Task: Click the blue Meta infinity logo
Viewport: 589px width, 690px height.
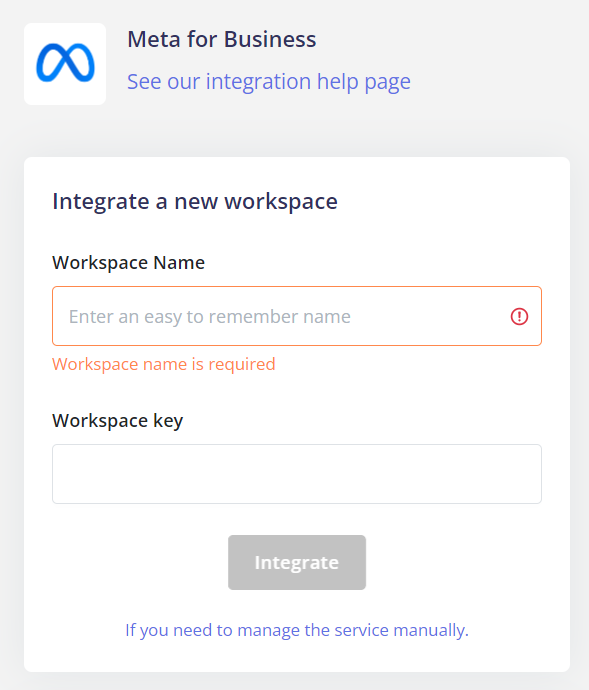Action: pyautogui.click(x=65, y=63)
